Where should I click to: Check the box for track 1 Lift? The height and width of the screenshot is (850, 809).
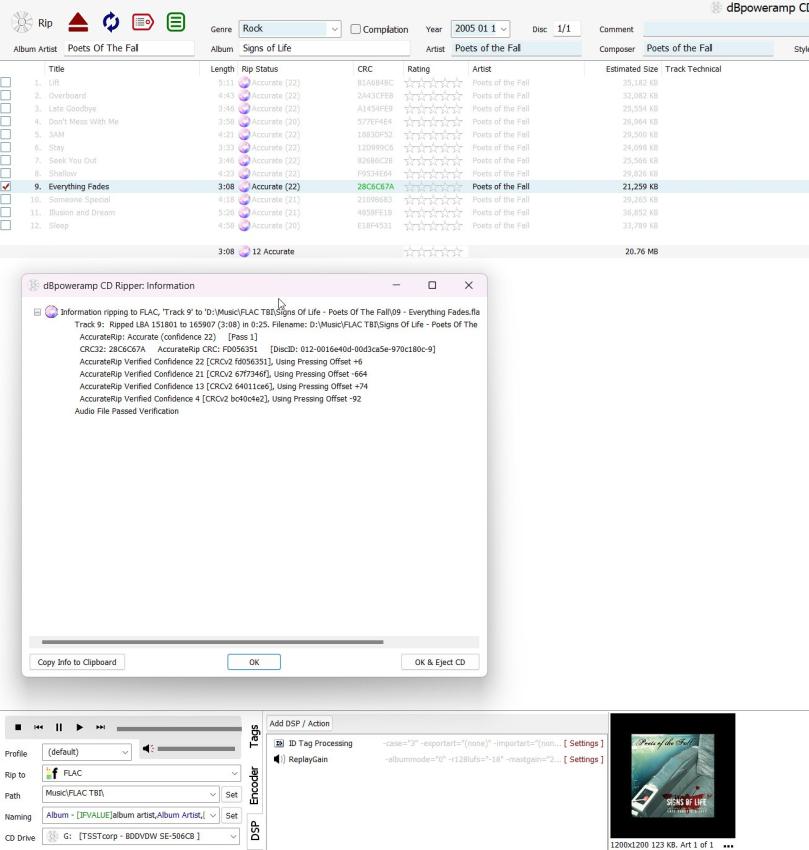tap(6, 82)
